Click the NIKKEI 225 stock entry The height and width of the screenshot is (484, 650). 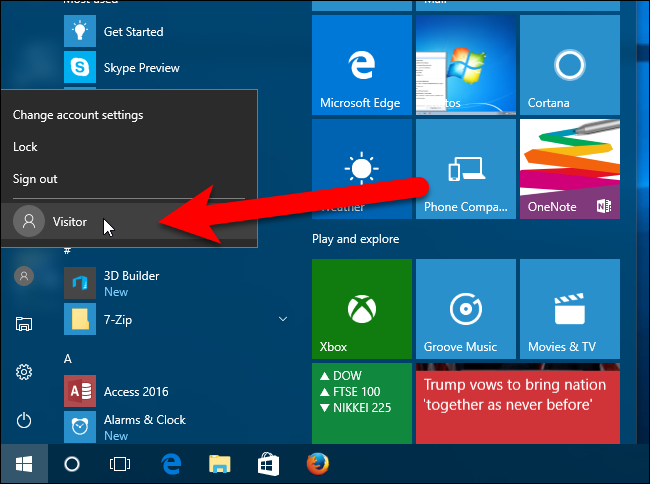click(356, 408)
